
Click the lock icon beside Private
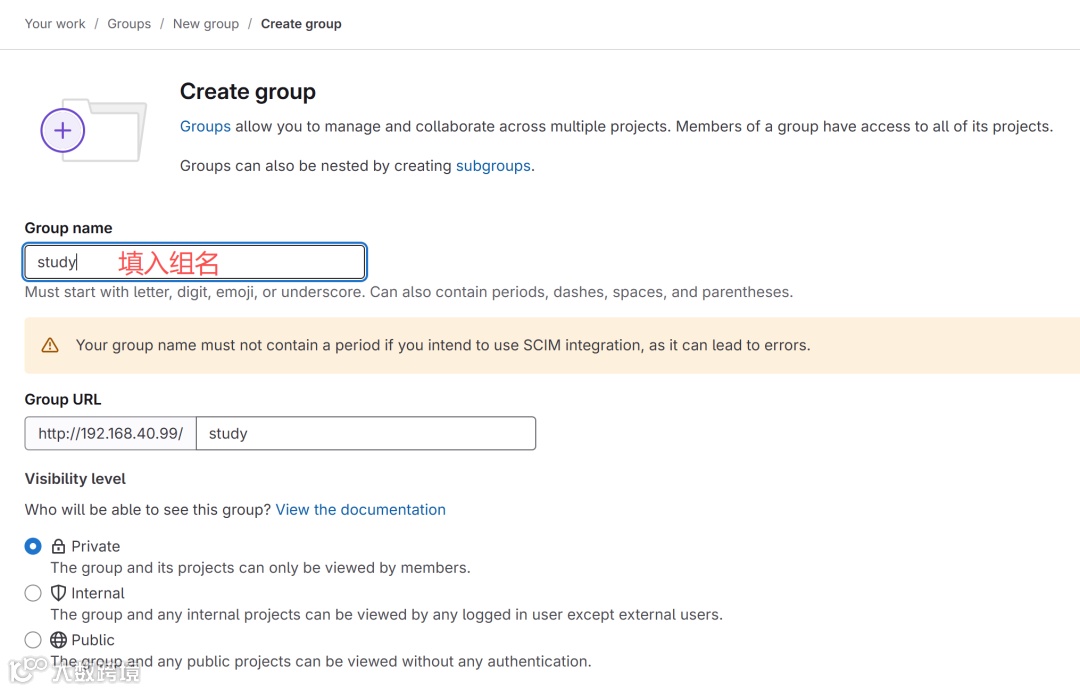click(58, 547)
